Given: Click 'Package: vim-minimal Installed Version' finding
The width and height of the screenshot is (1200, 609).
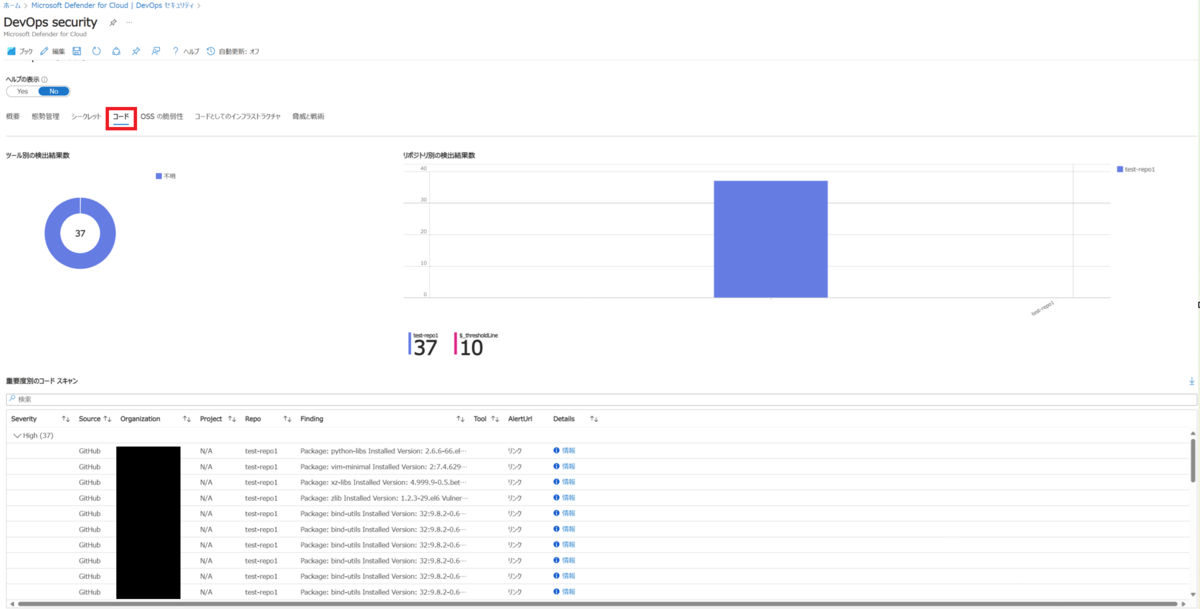Looking at the screenshot, I should pyautogui.click(x=384, y=466).
